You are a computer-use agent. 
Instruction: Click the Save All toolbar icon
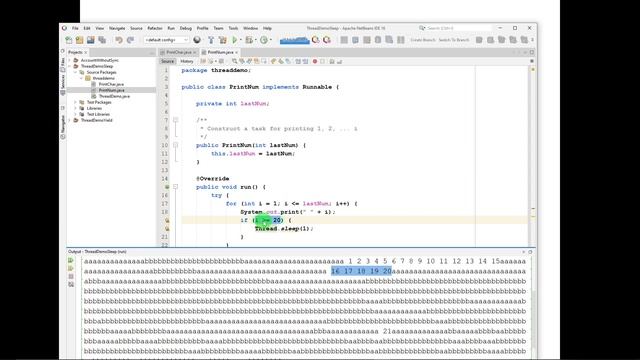pos(102,40)
